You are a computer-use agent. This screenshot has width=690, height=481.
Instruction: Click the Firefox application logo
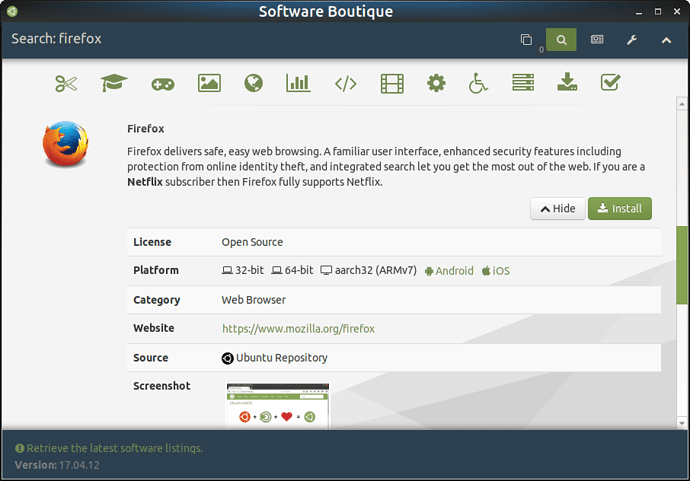click(x=66, y=144)
